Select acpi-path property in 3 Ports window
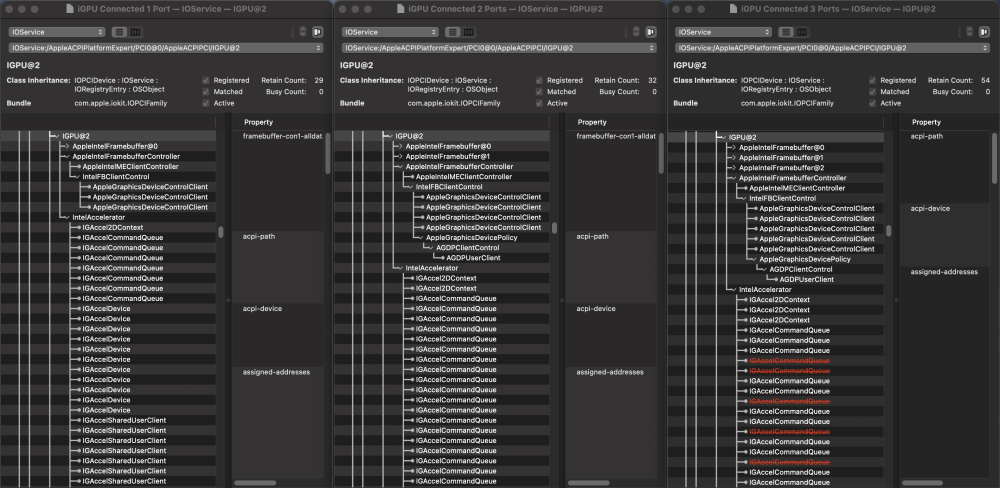The width and height of the screenshot is (1000, 488). (x=927, y=137)
